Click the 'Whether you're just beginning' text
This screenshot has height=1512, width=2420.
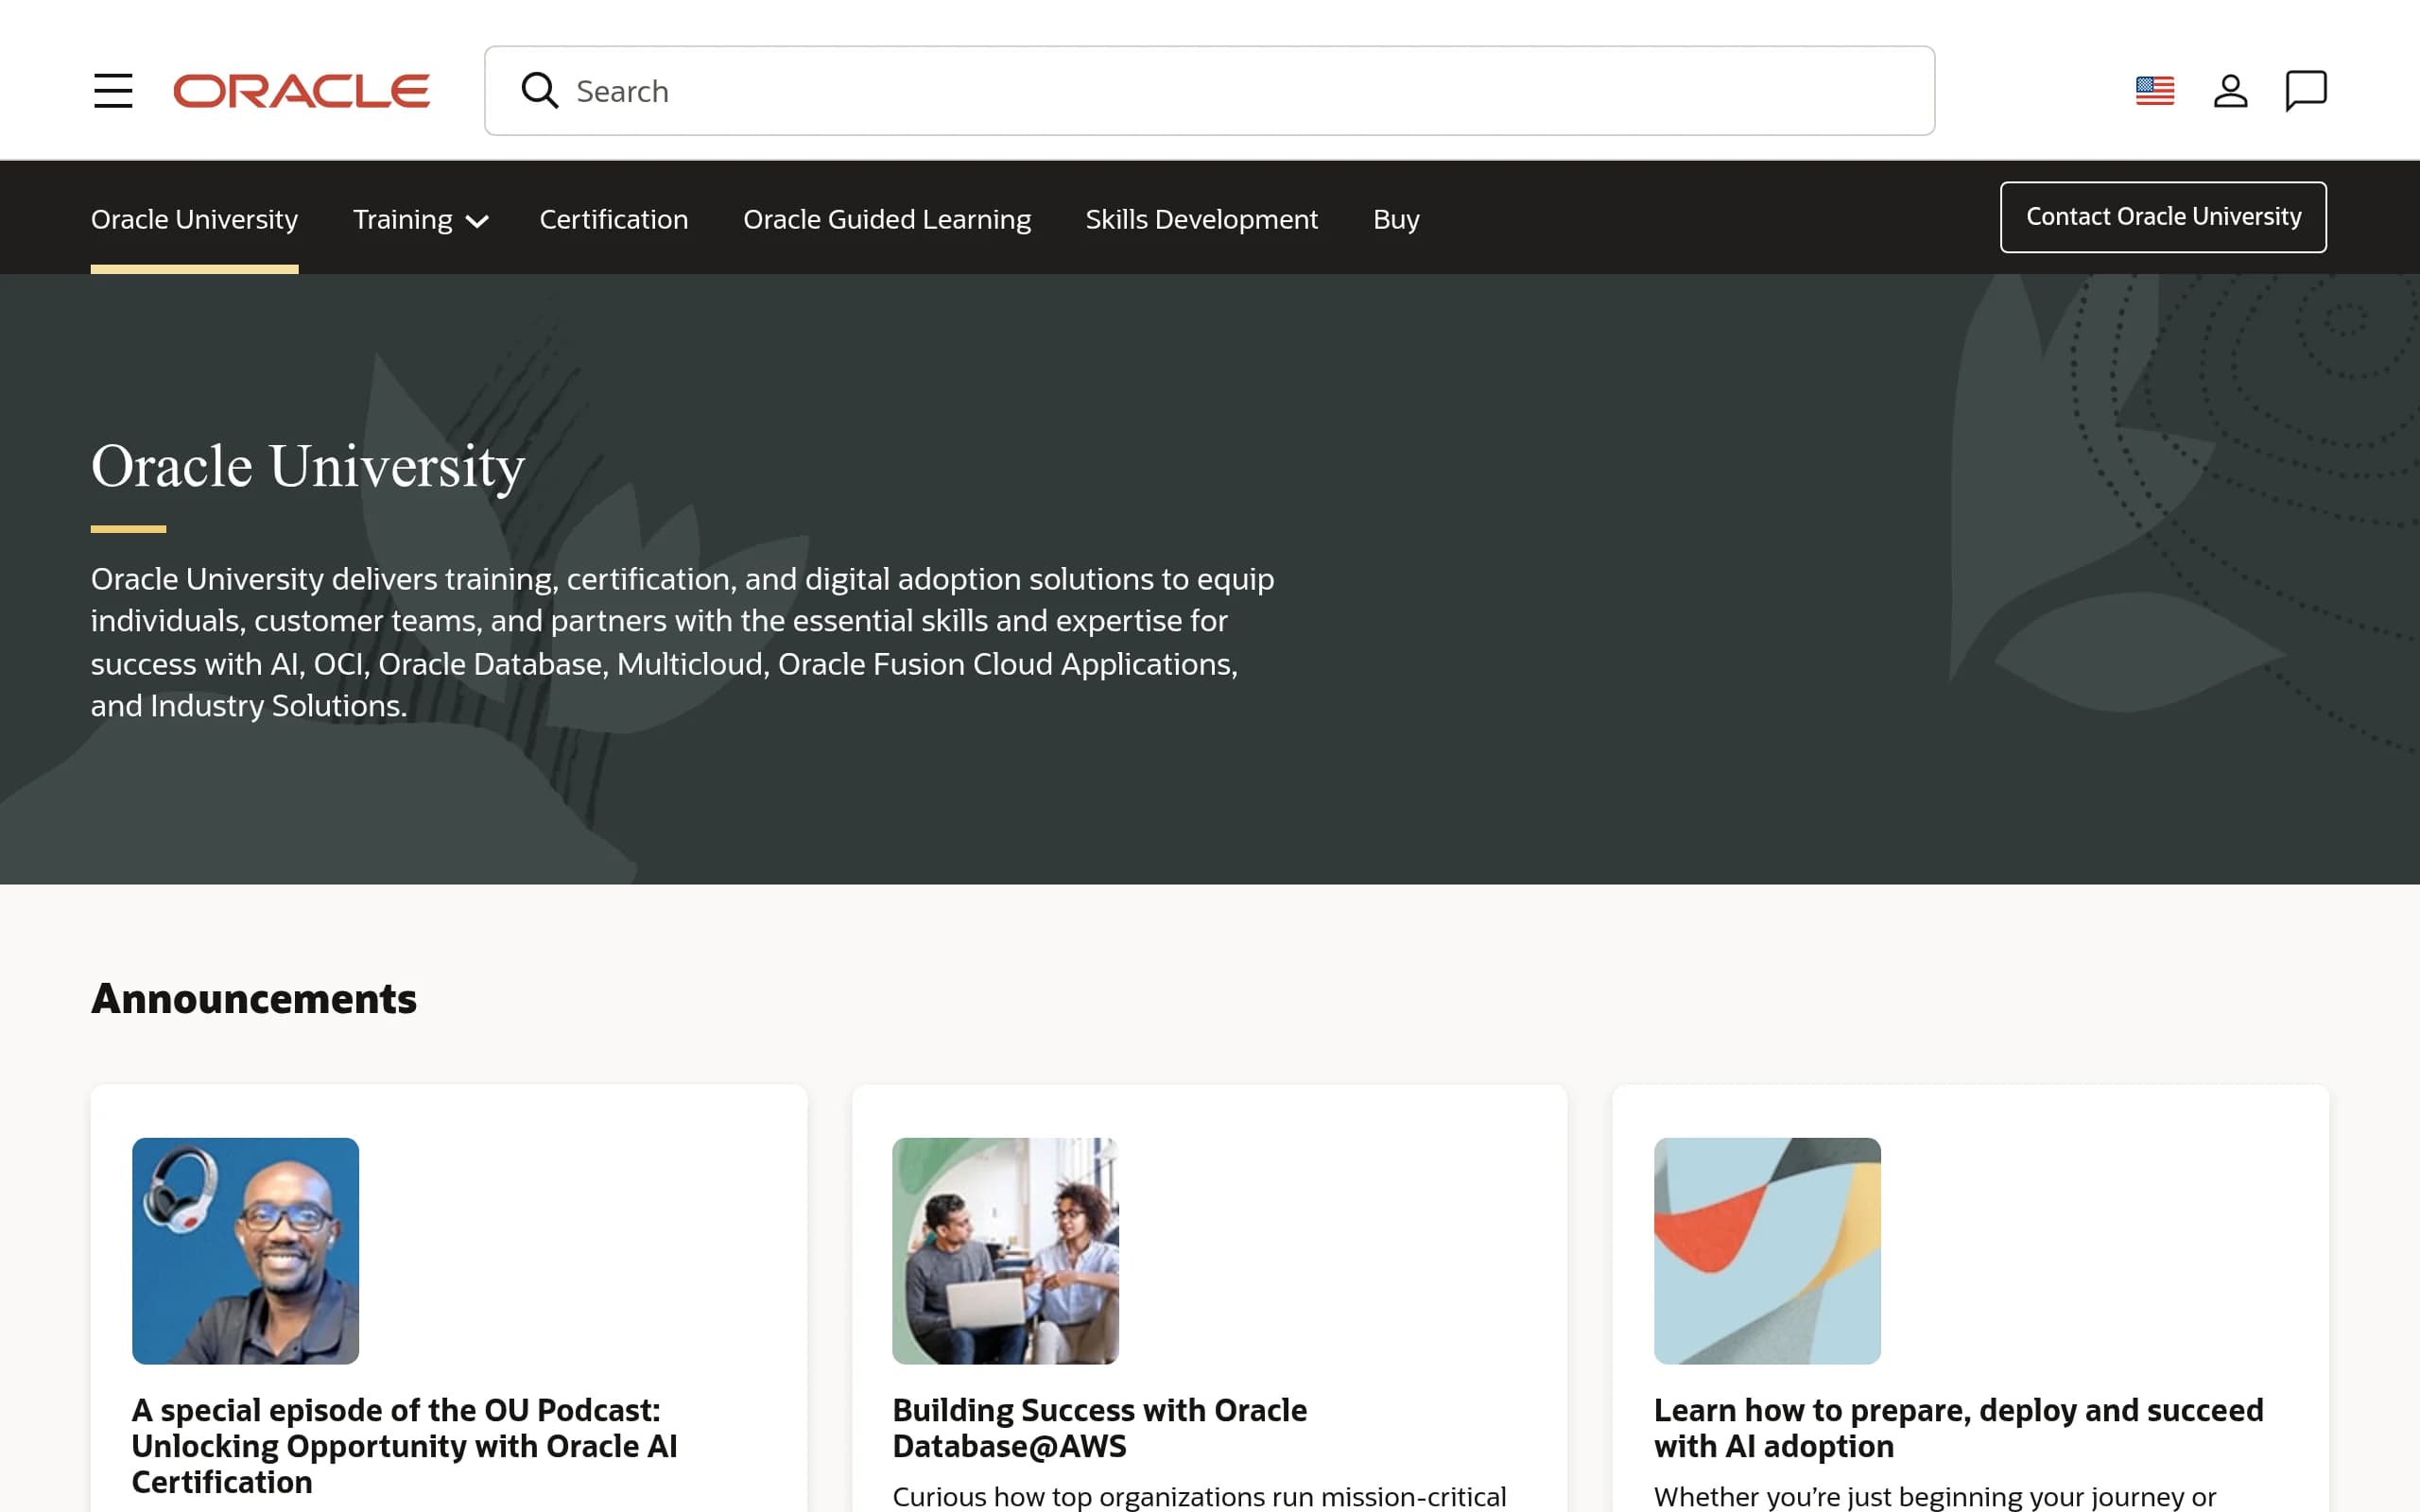click(1935, 1496)
